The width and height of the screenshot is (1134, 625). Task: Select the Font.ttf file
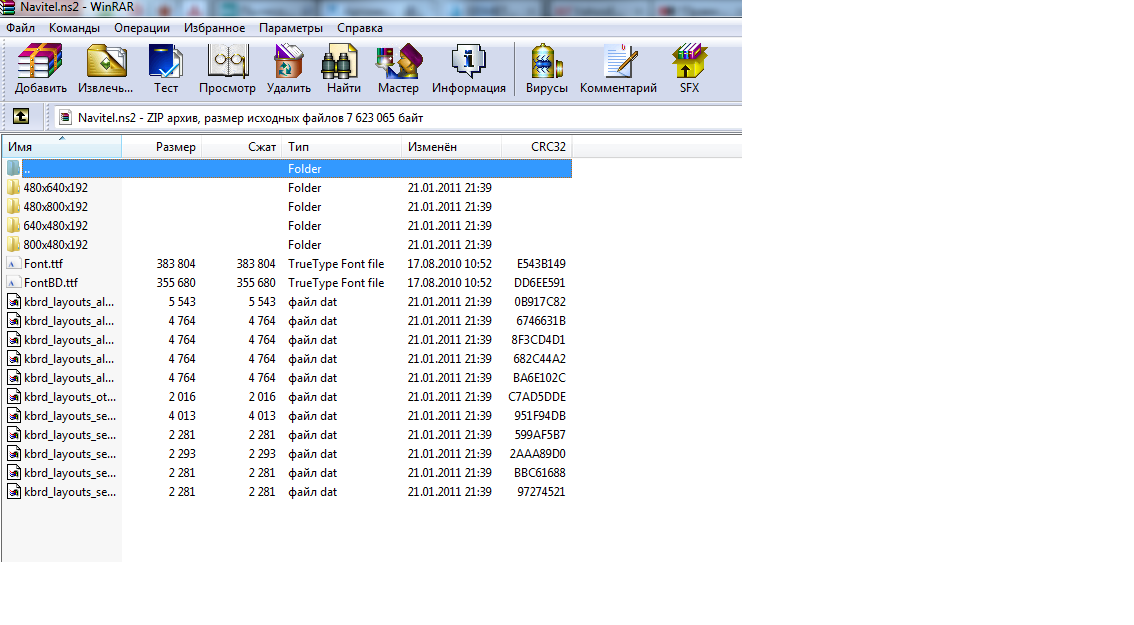pyautogui.click(x=43, y=264)
